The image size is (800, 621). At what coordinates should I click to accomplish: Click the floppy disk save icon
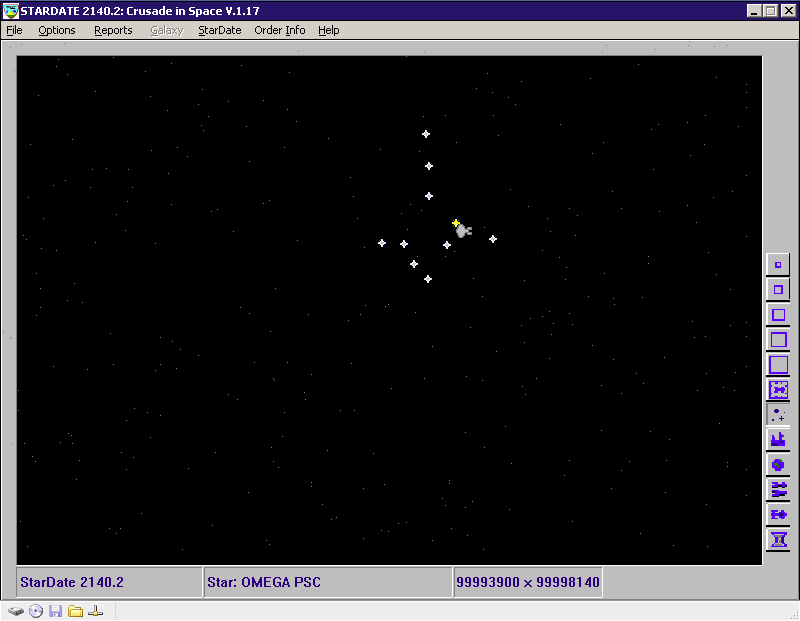point(56,611)
